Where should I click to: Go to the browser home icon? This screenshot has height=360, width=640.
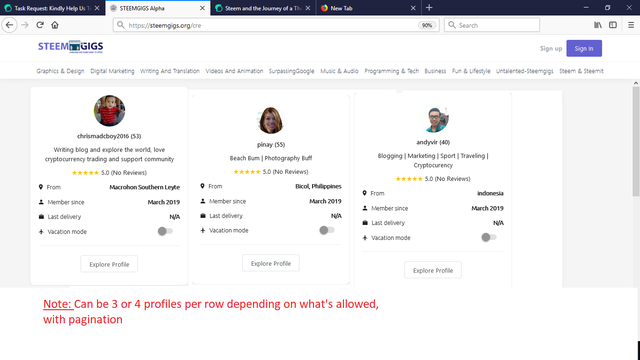(x=55, y=25)
